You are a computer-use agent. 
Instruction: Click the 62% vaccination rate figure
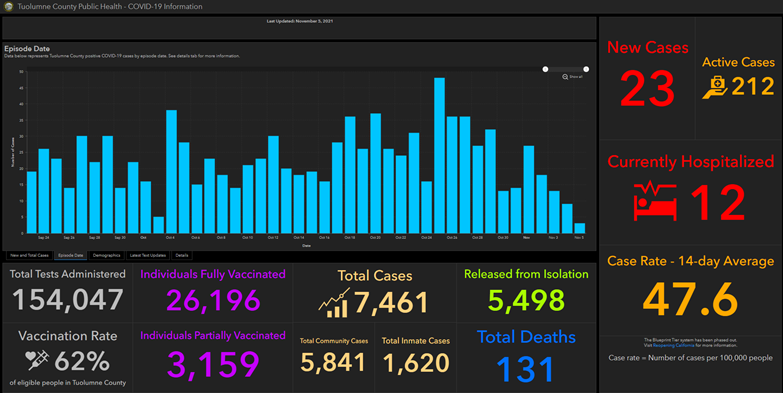(82, 361)
